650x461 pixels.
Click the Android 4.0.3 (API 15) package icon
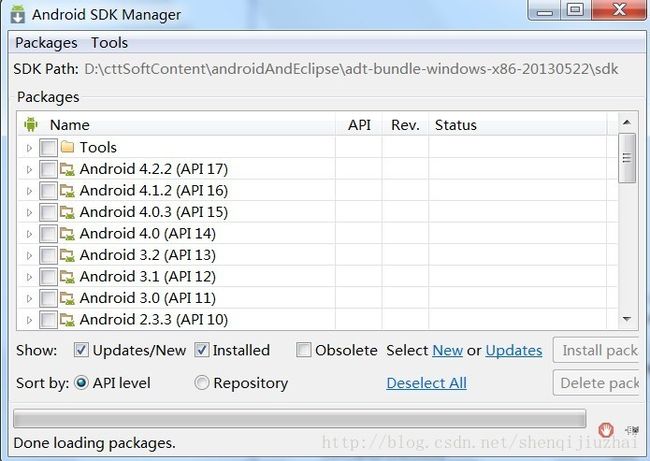tap(67, 212)
